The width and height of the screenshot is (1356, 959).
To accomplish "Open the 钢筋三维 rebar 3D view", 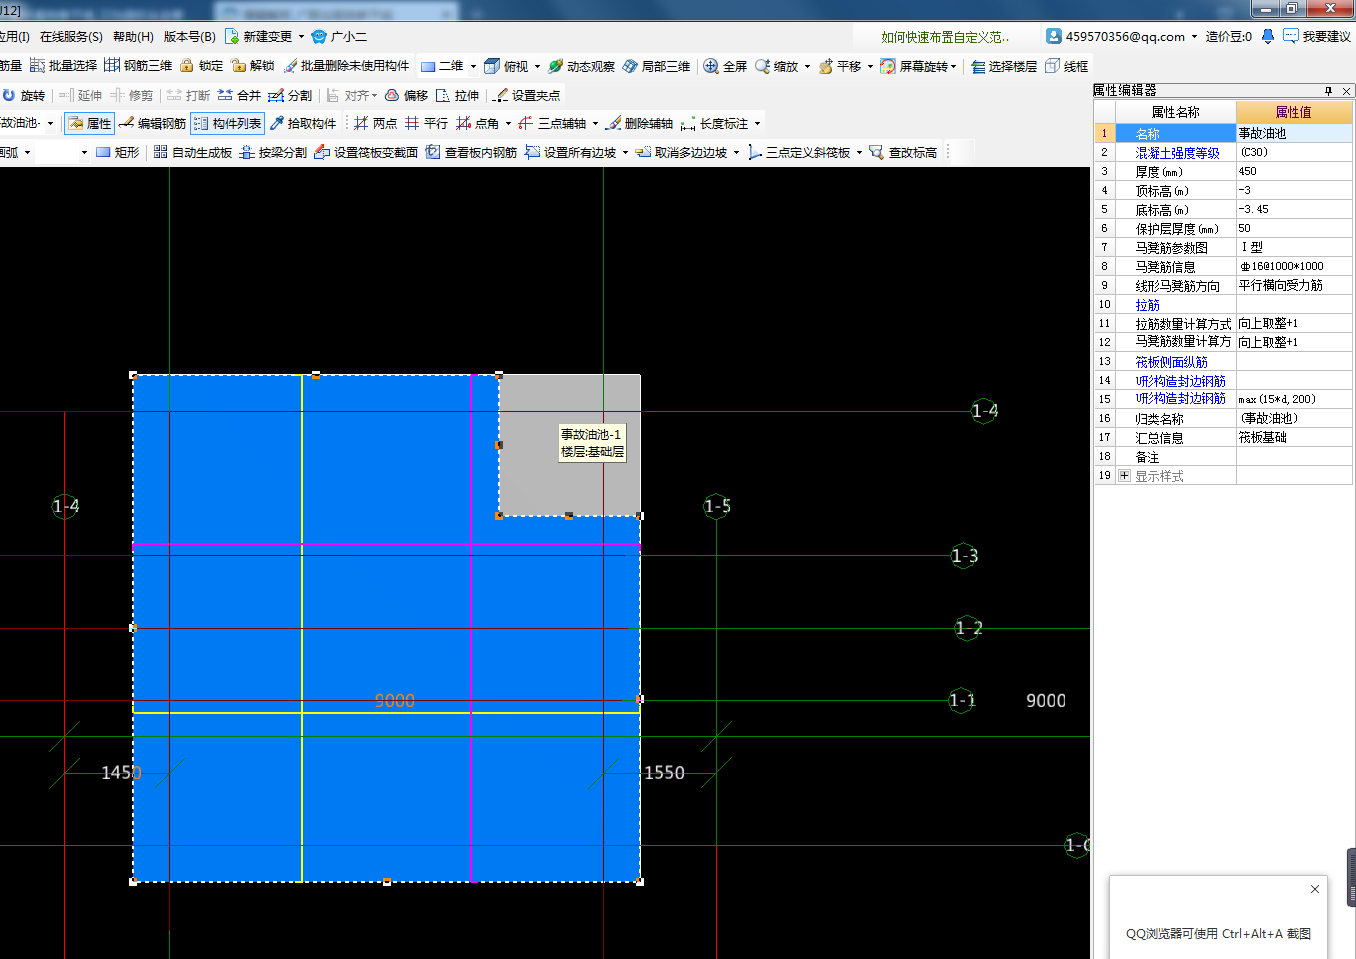I will click(138, 66).
